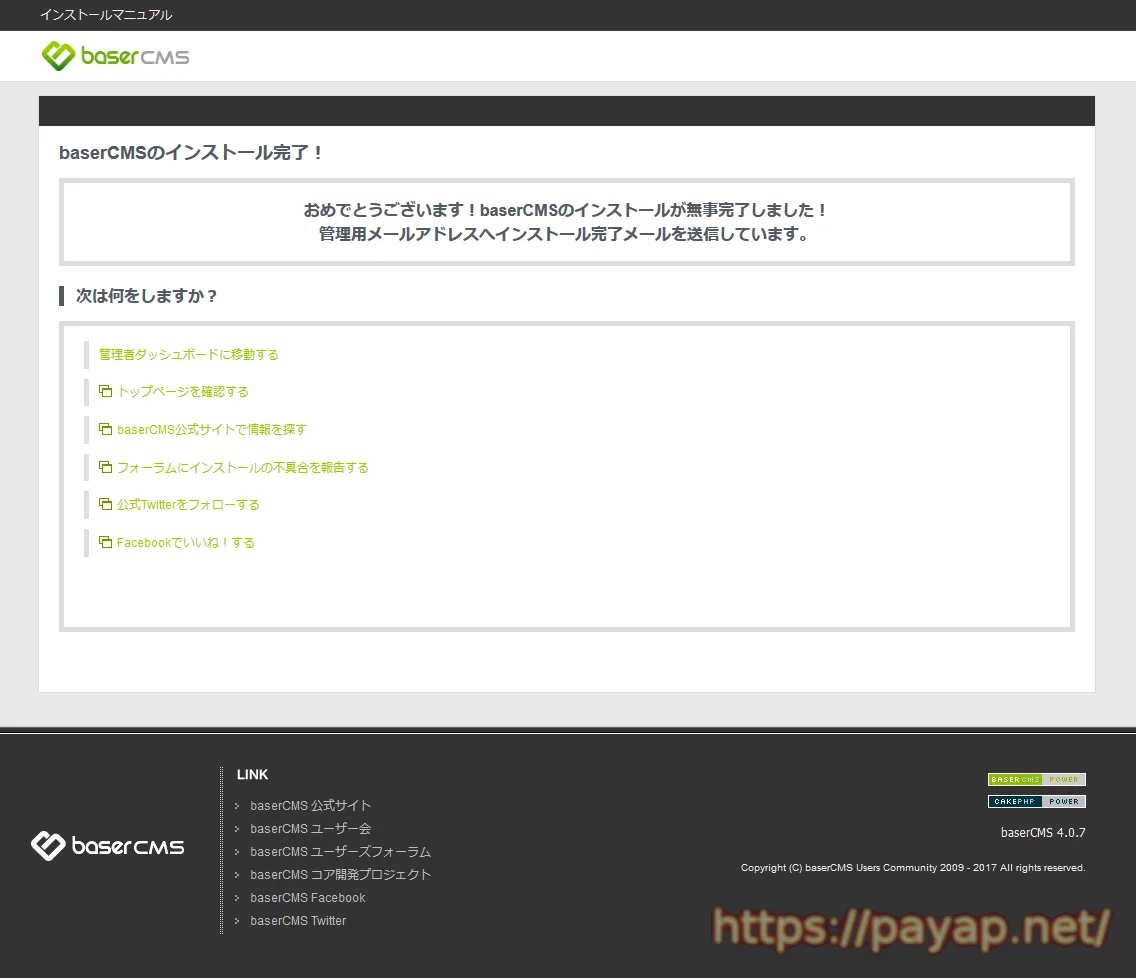The width and height of the screenshot is (1136, 978).
Task: Open the インストールマニュアル link
Action: (106, 14)
